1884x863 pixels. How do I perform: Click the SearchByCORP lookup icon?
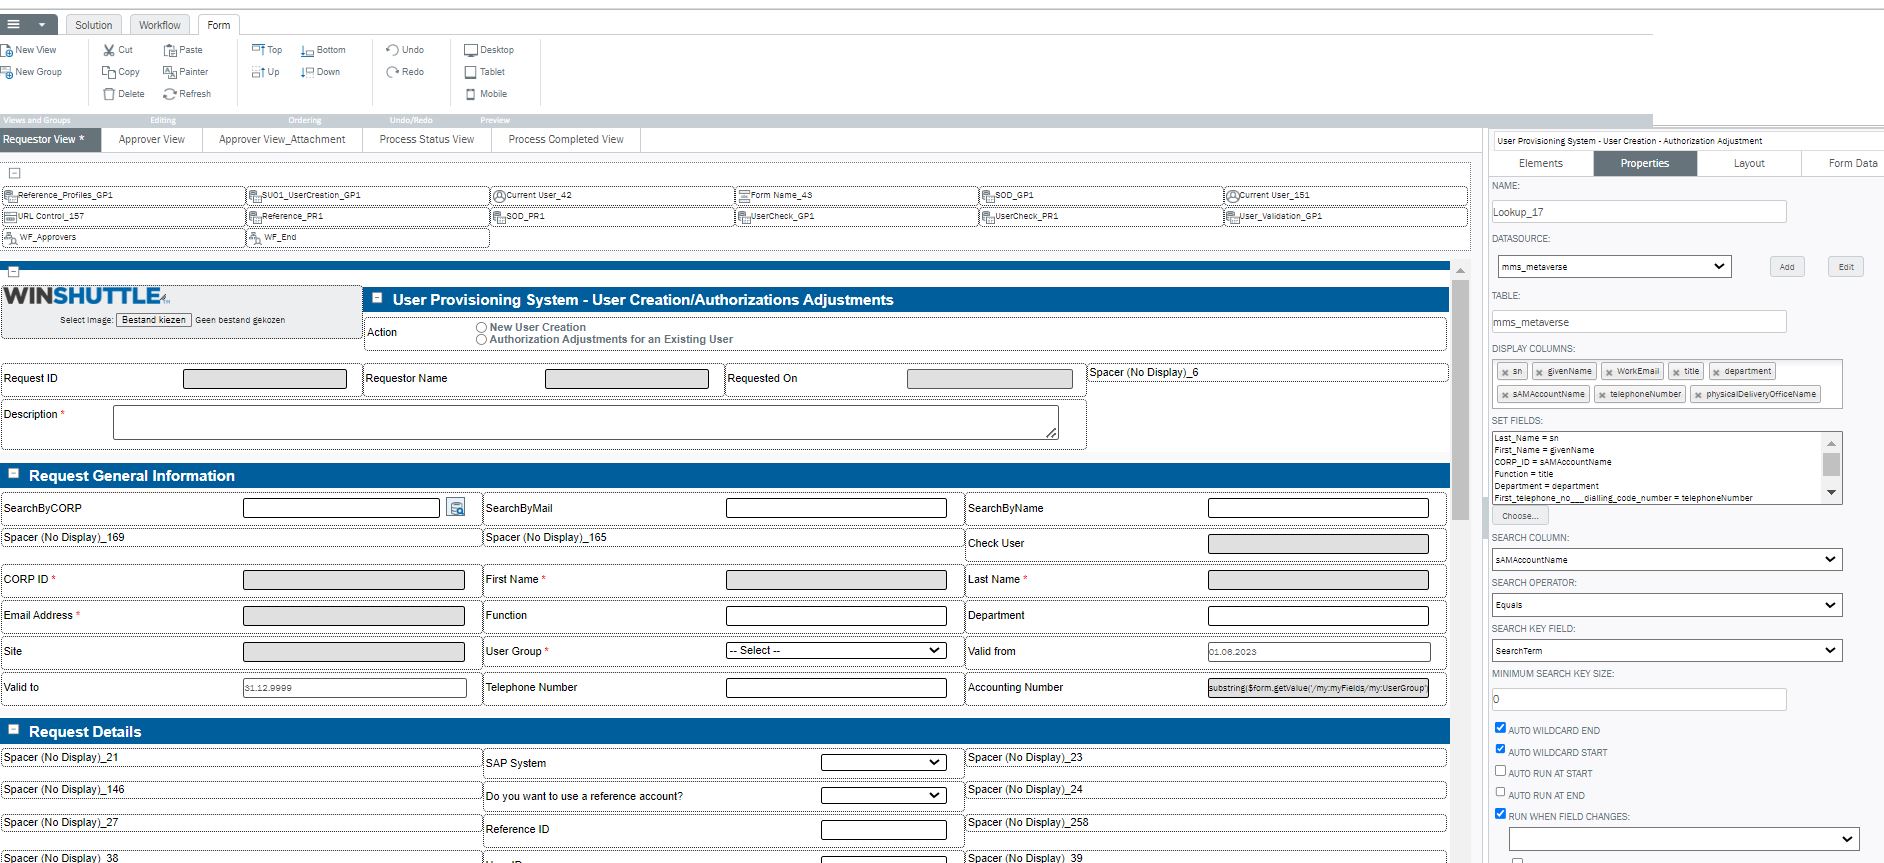456,508
